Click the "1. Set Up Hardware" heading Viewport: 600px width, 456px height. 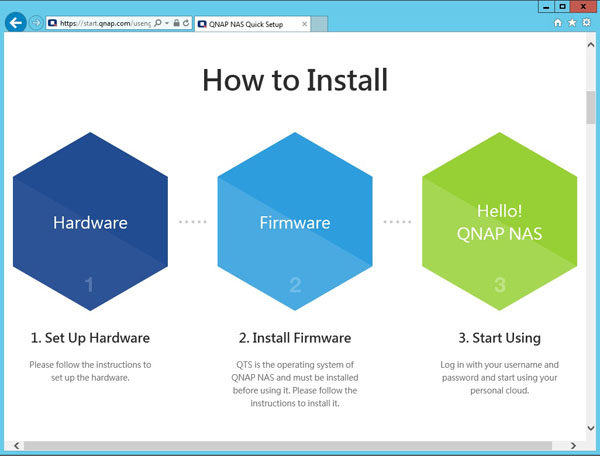tap(90, 338)
